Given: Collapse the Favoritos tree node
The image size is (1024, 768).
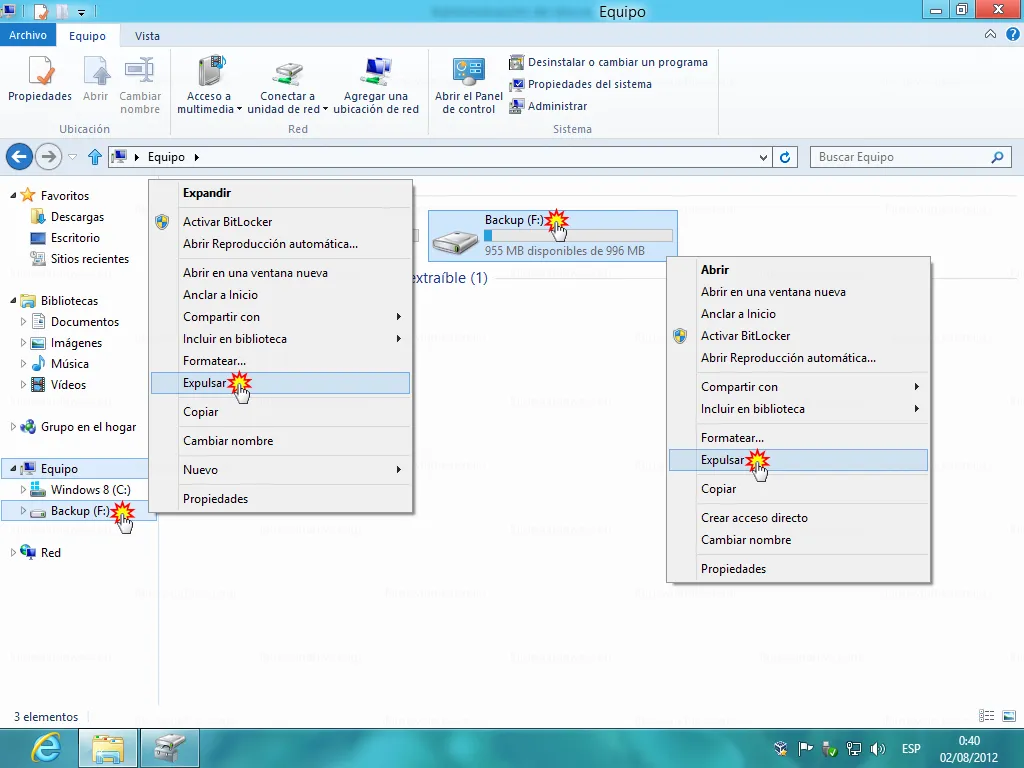Looking at the screenshot, I should click(13, 195).
